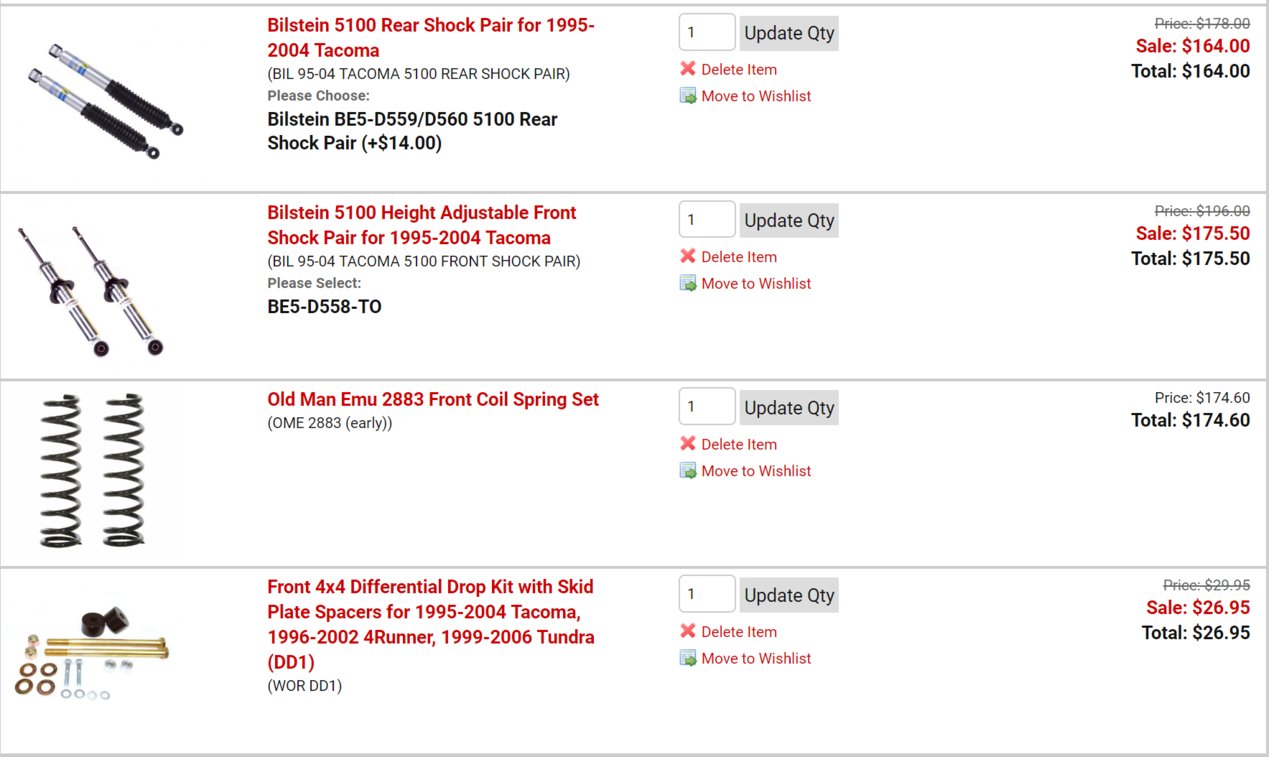
Task: Open Bilstein 5100 Rear Shock Pair product link
Action: 431,38
